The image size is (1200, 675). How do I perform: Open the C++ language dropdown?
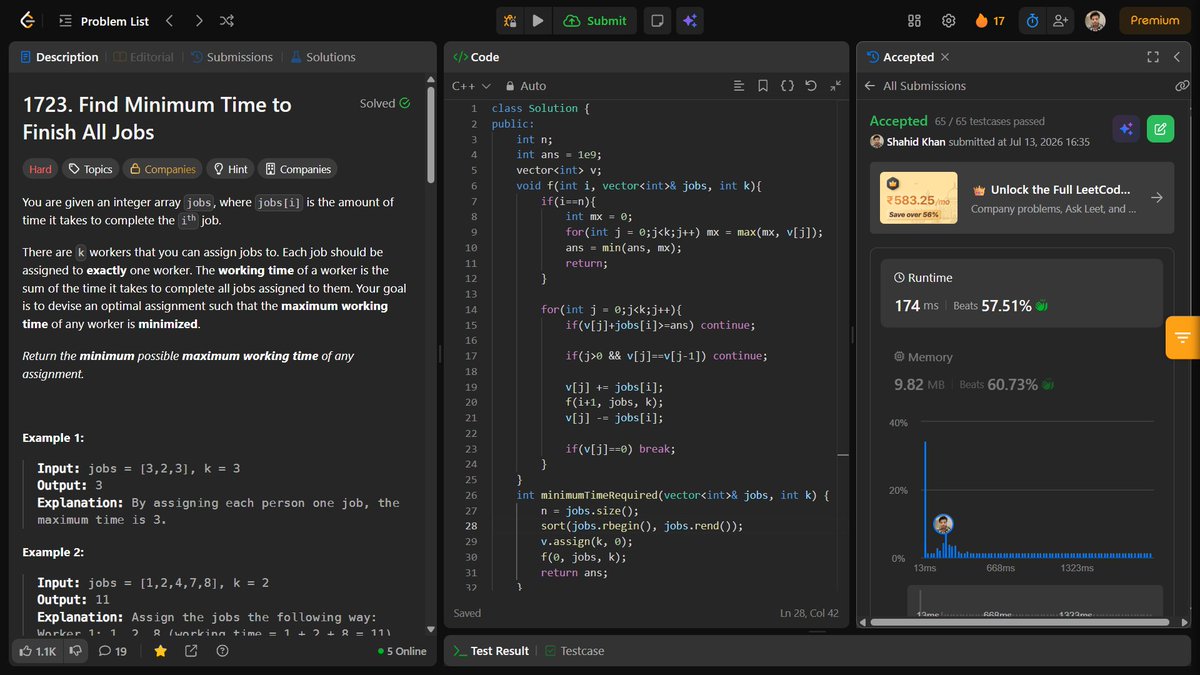tap(469, 86)
